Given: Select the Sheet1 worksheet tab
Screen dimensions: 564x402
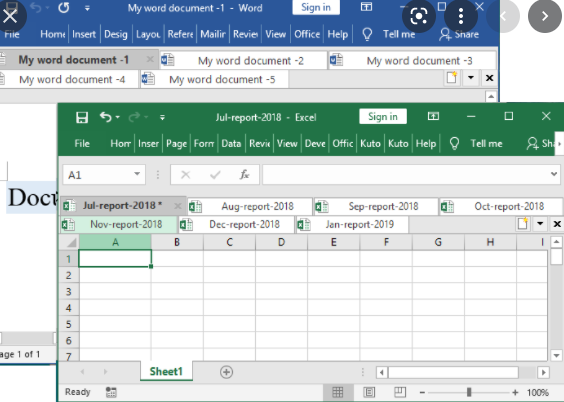Looking at the screenshot, I should tap(166, 371).
